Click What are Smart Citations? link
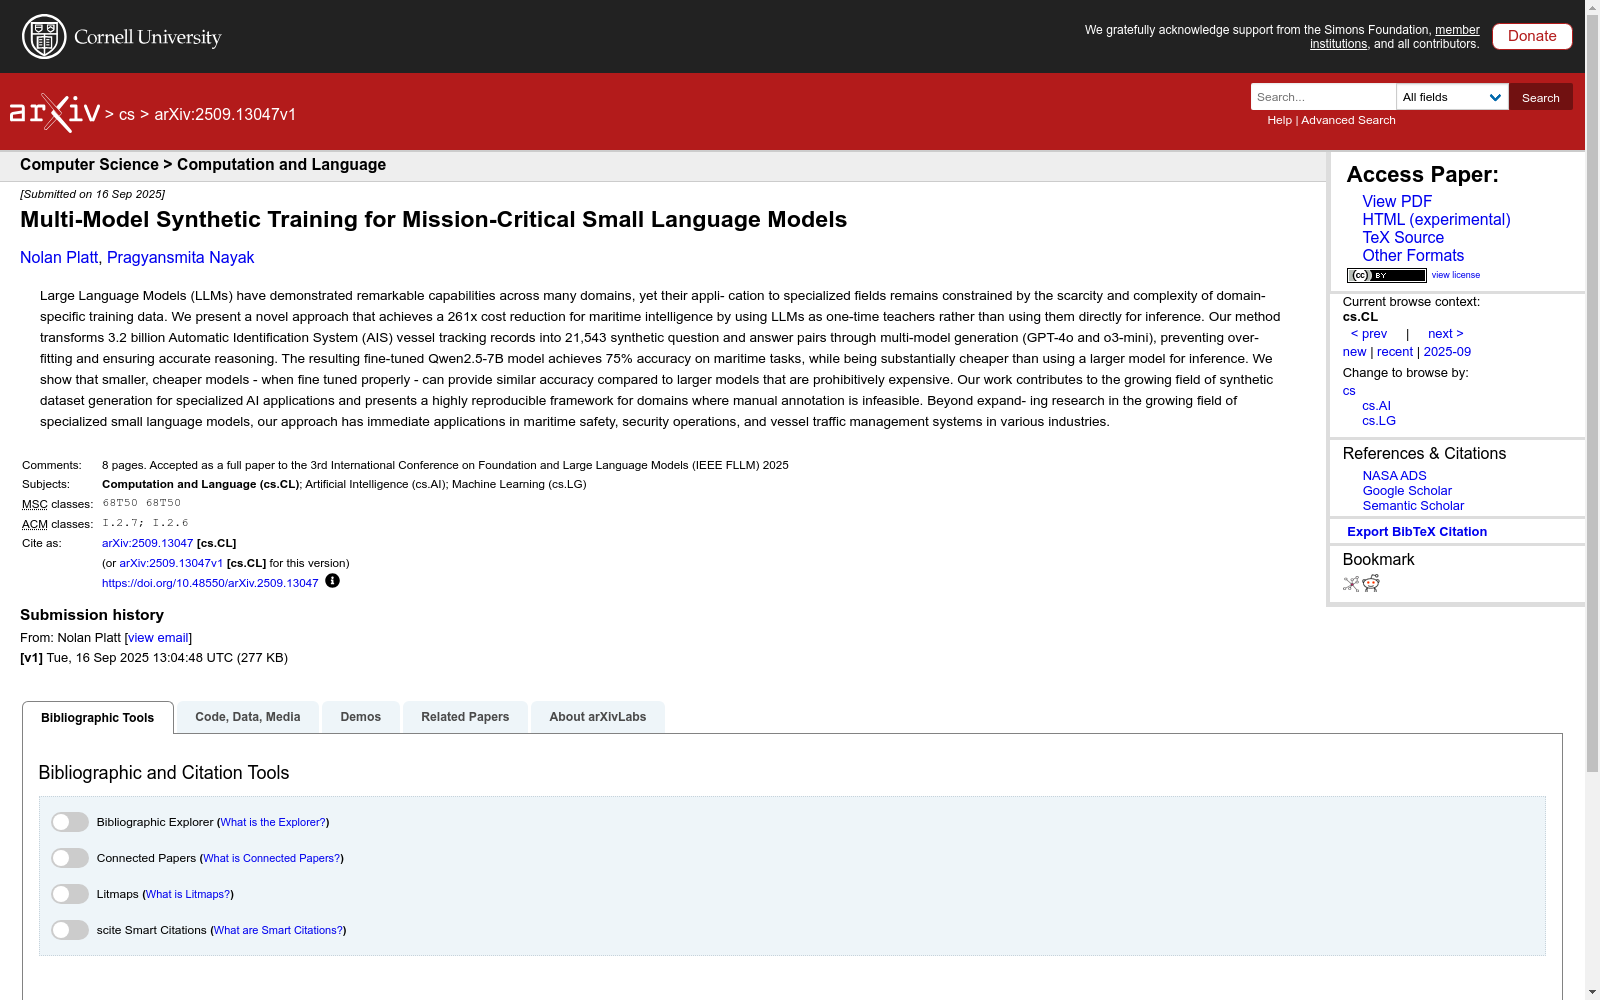 278,930
